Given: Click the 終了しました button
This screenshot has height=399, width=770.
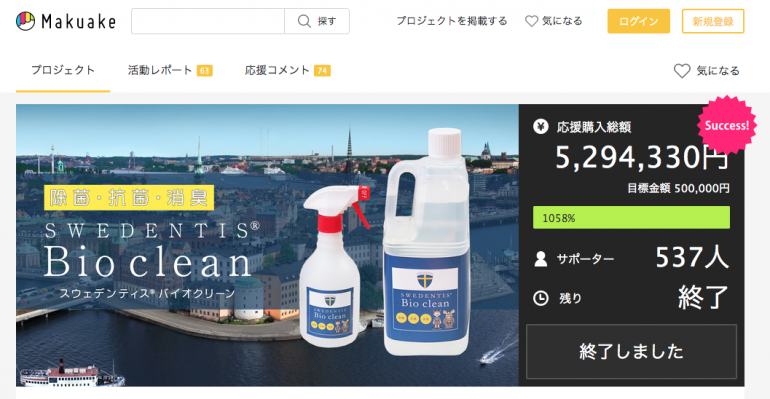Looking at the screenshot, I should click(x=632, y=351).
